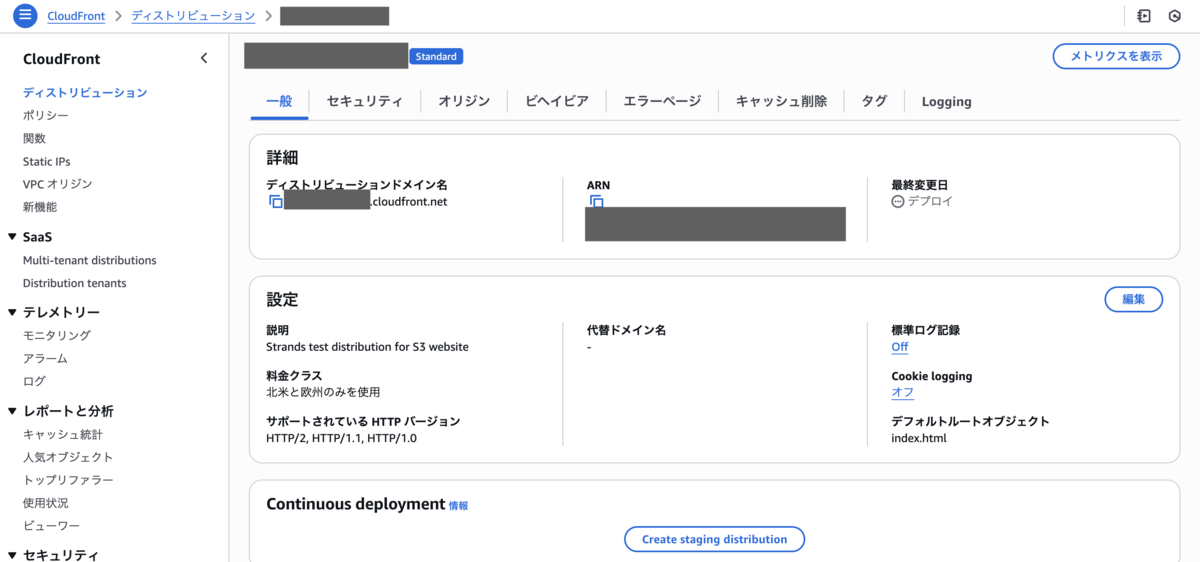Collapse the テレメトリー sidebar section

(x=12, y=312)
